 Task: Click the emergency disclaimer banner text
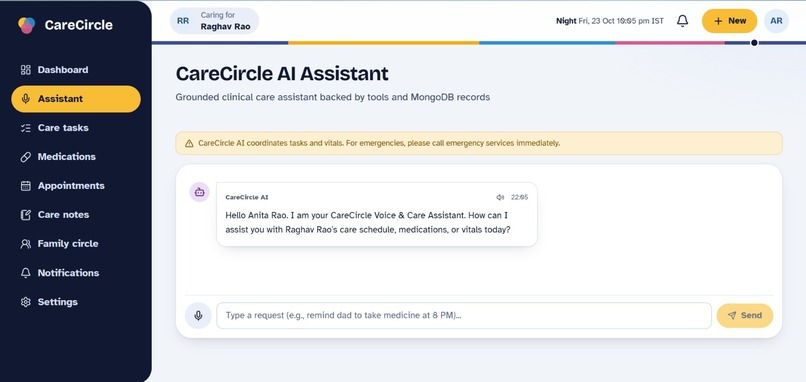[379, 143]
